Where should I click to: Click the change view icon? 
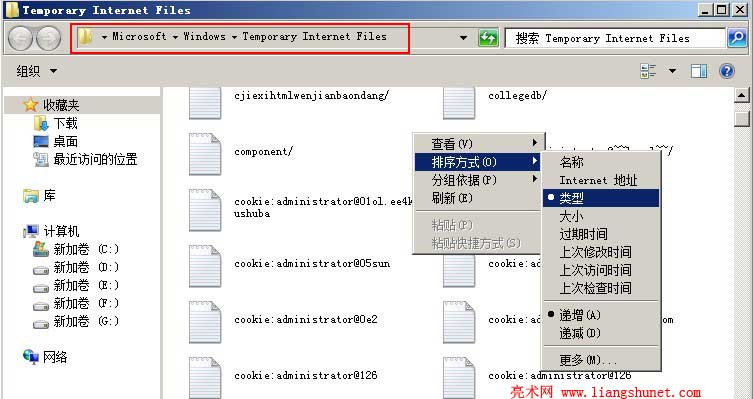[648, 72]
